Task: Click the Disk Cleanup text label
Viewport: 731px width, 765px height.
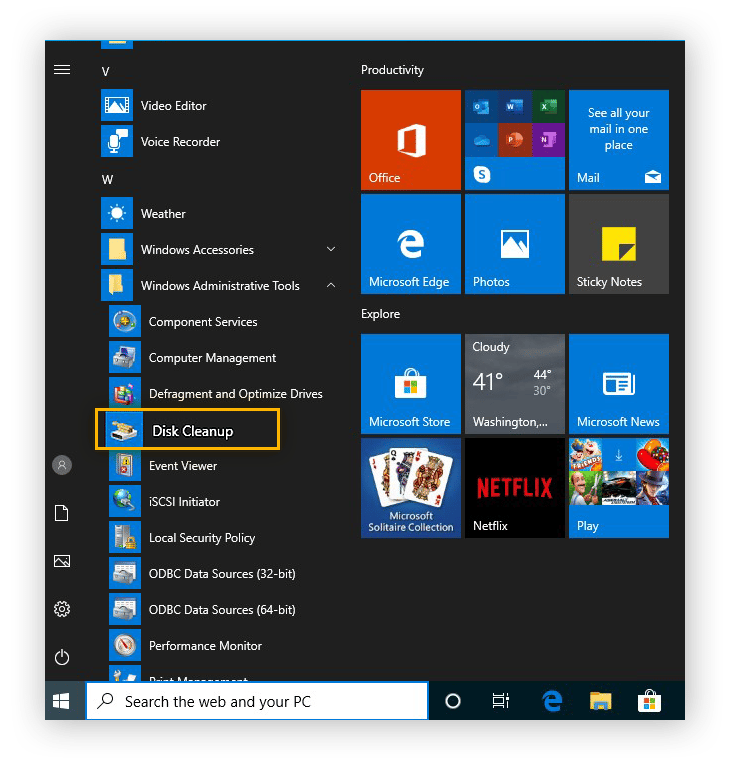Action: click(193, 431)
